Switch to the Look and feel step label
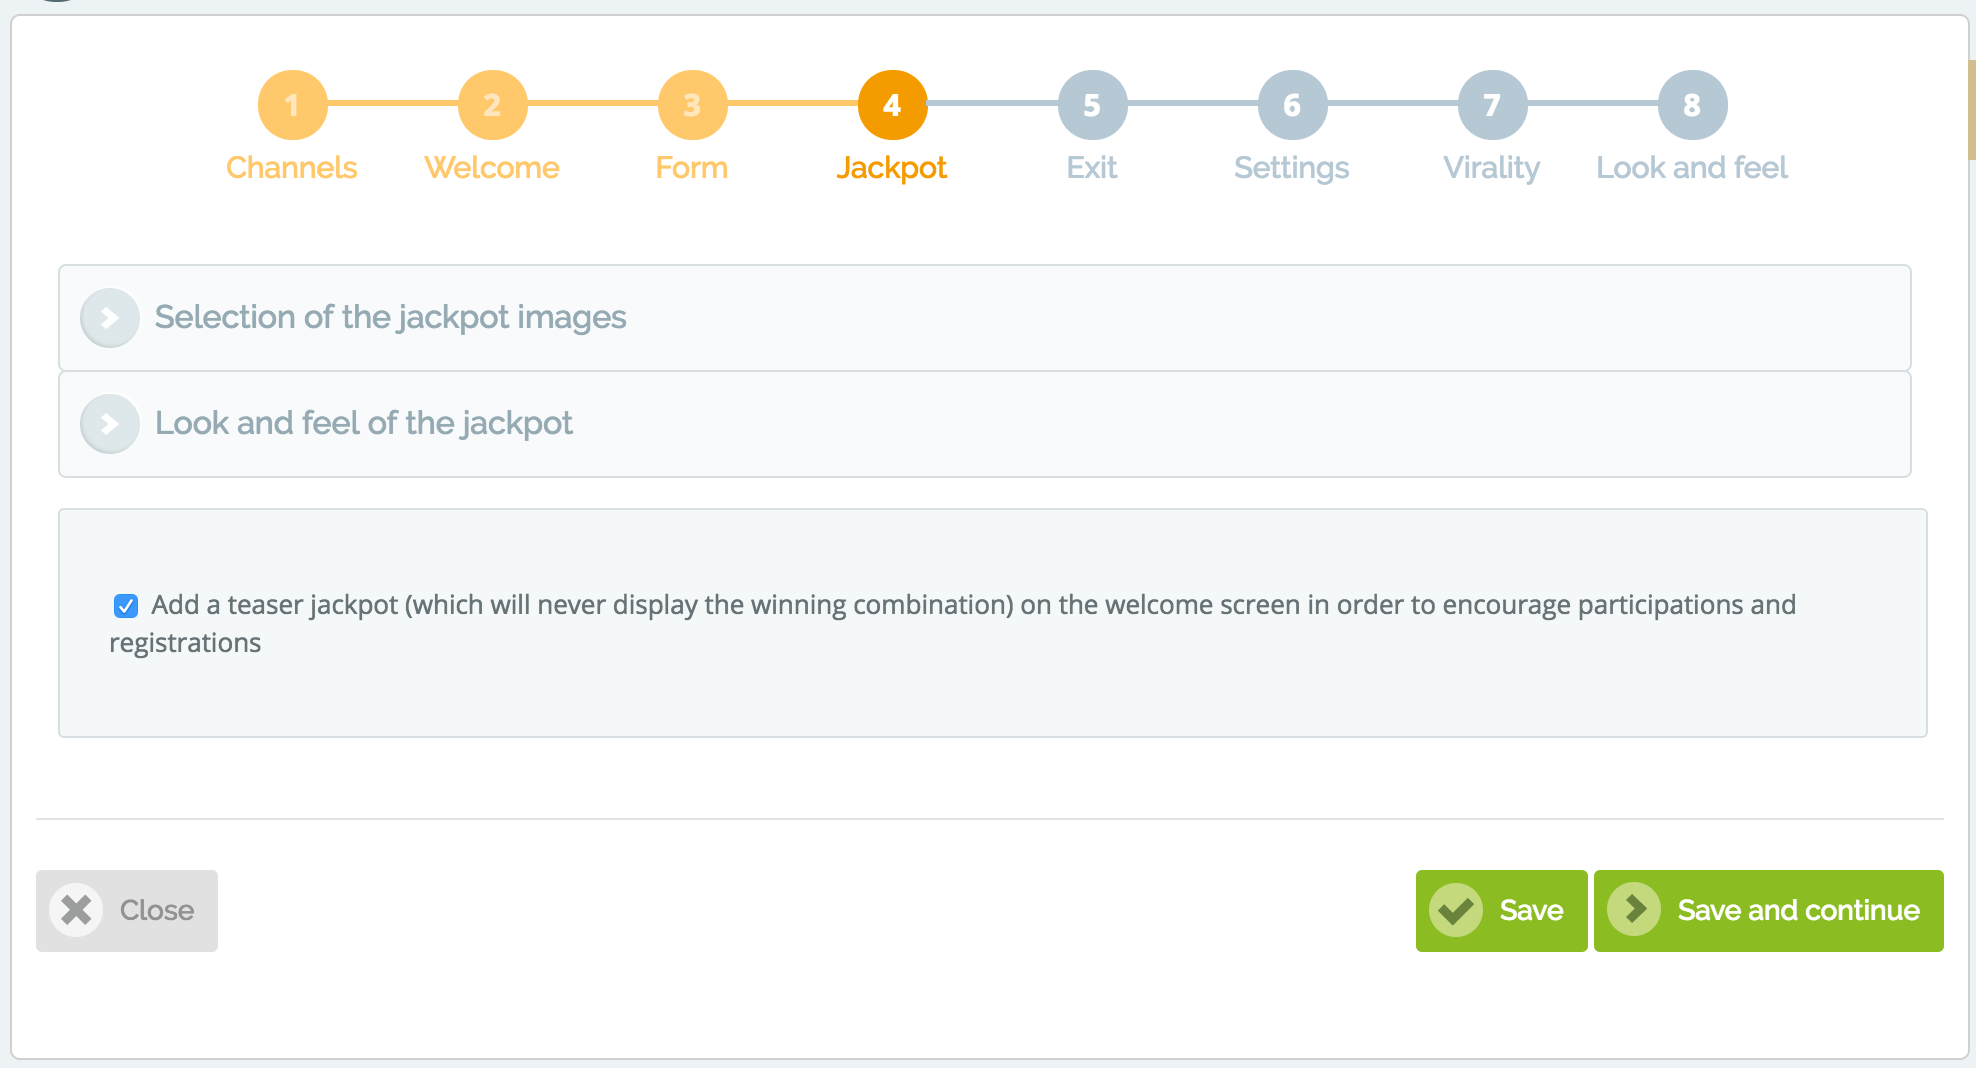This screenshot has height=1068, width=1976. [x=1692, y=167]
